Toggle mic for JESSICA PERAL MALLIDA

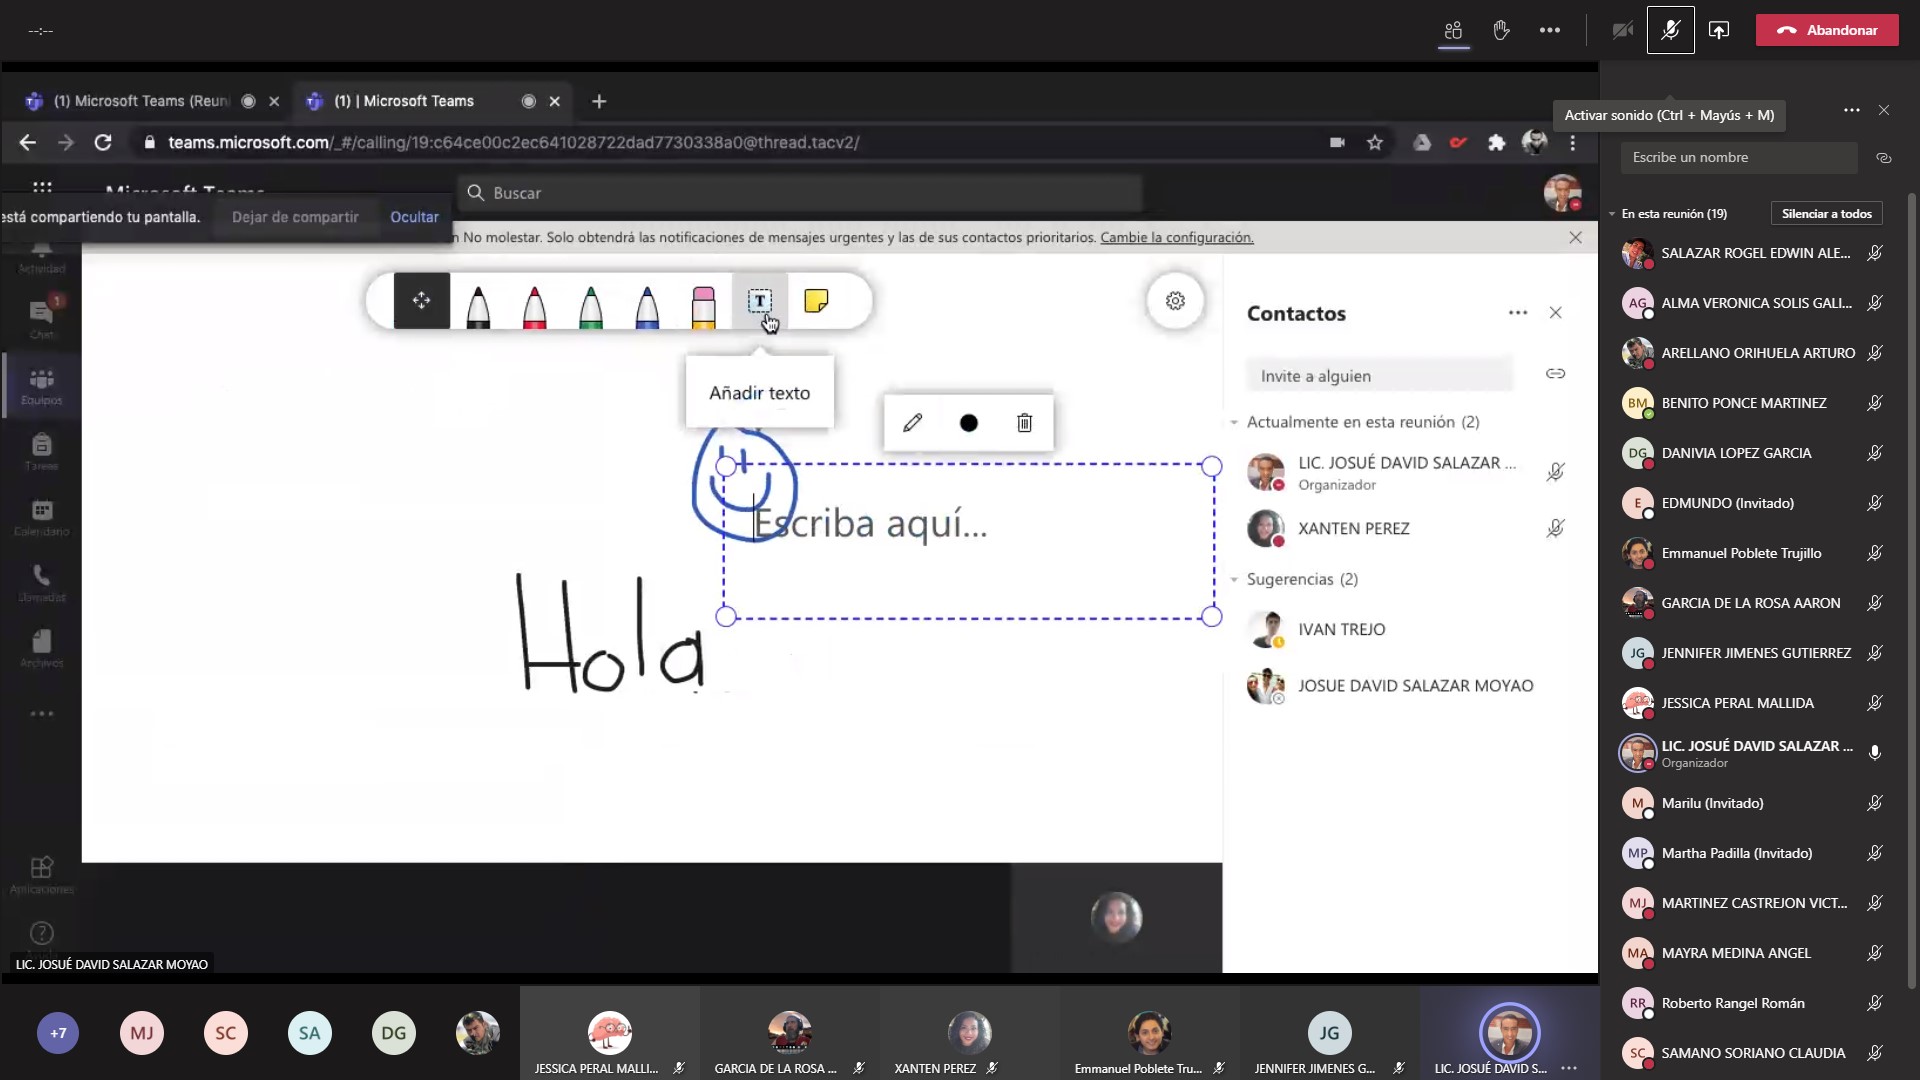(x=1875, y=703)
